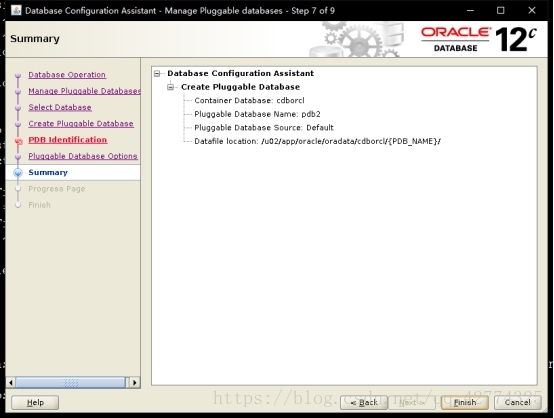554x418 pixels.
Task: Close the Database Configuration Assistant window
Action: coord(532,11)
